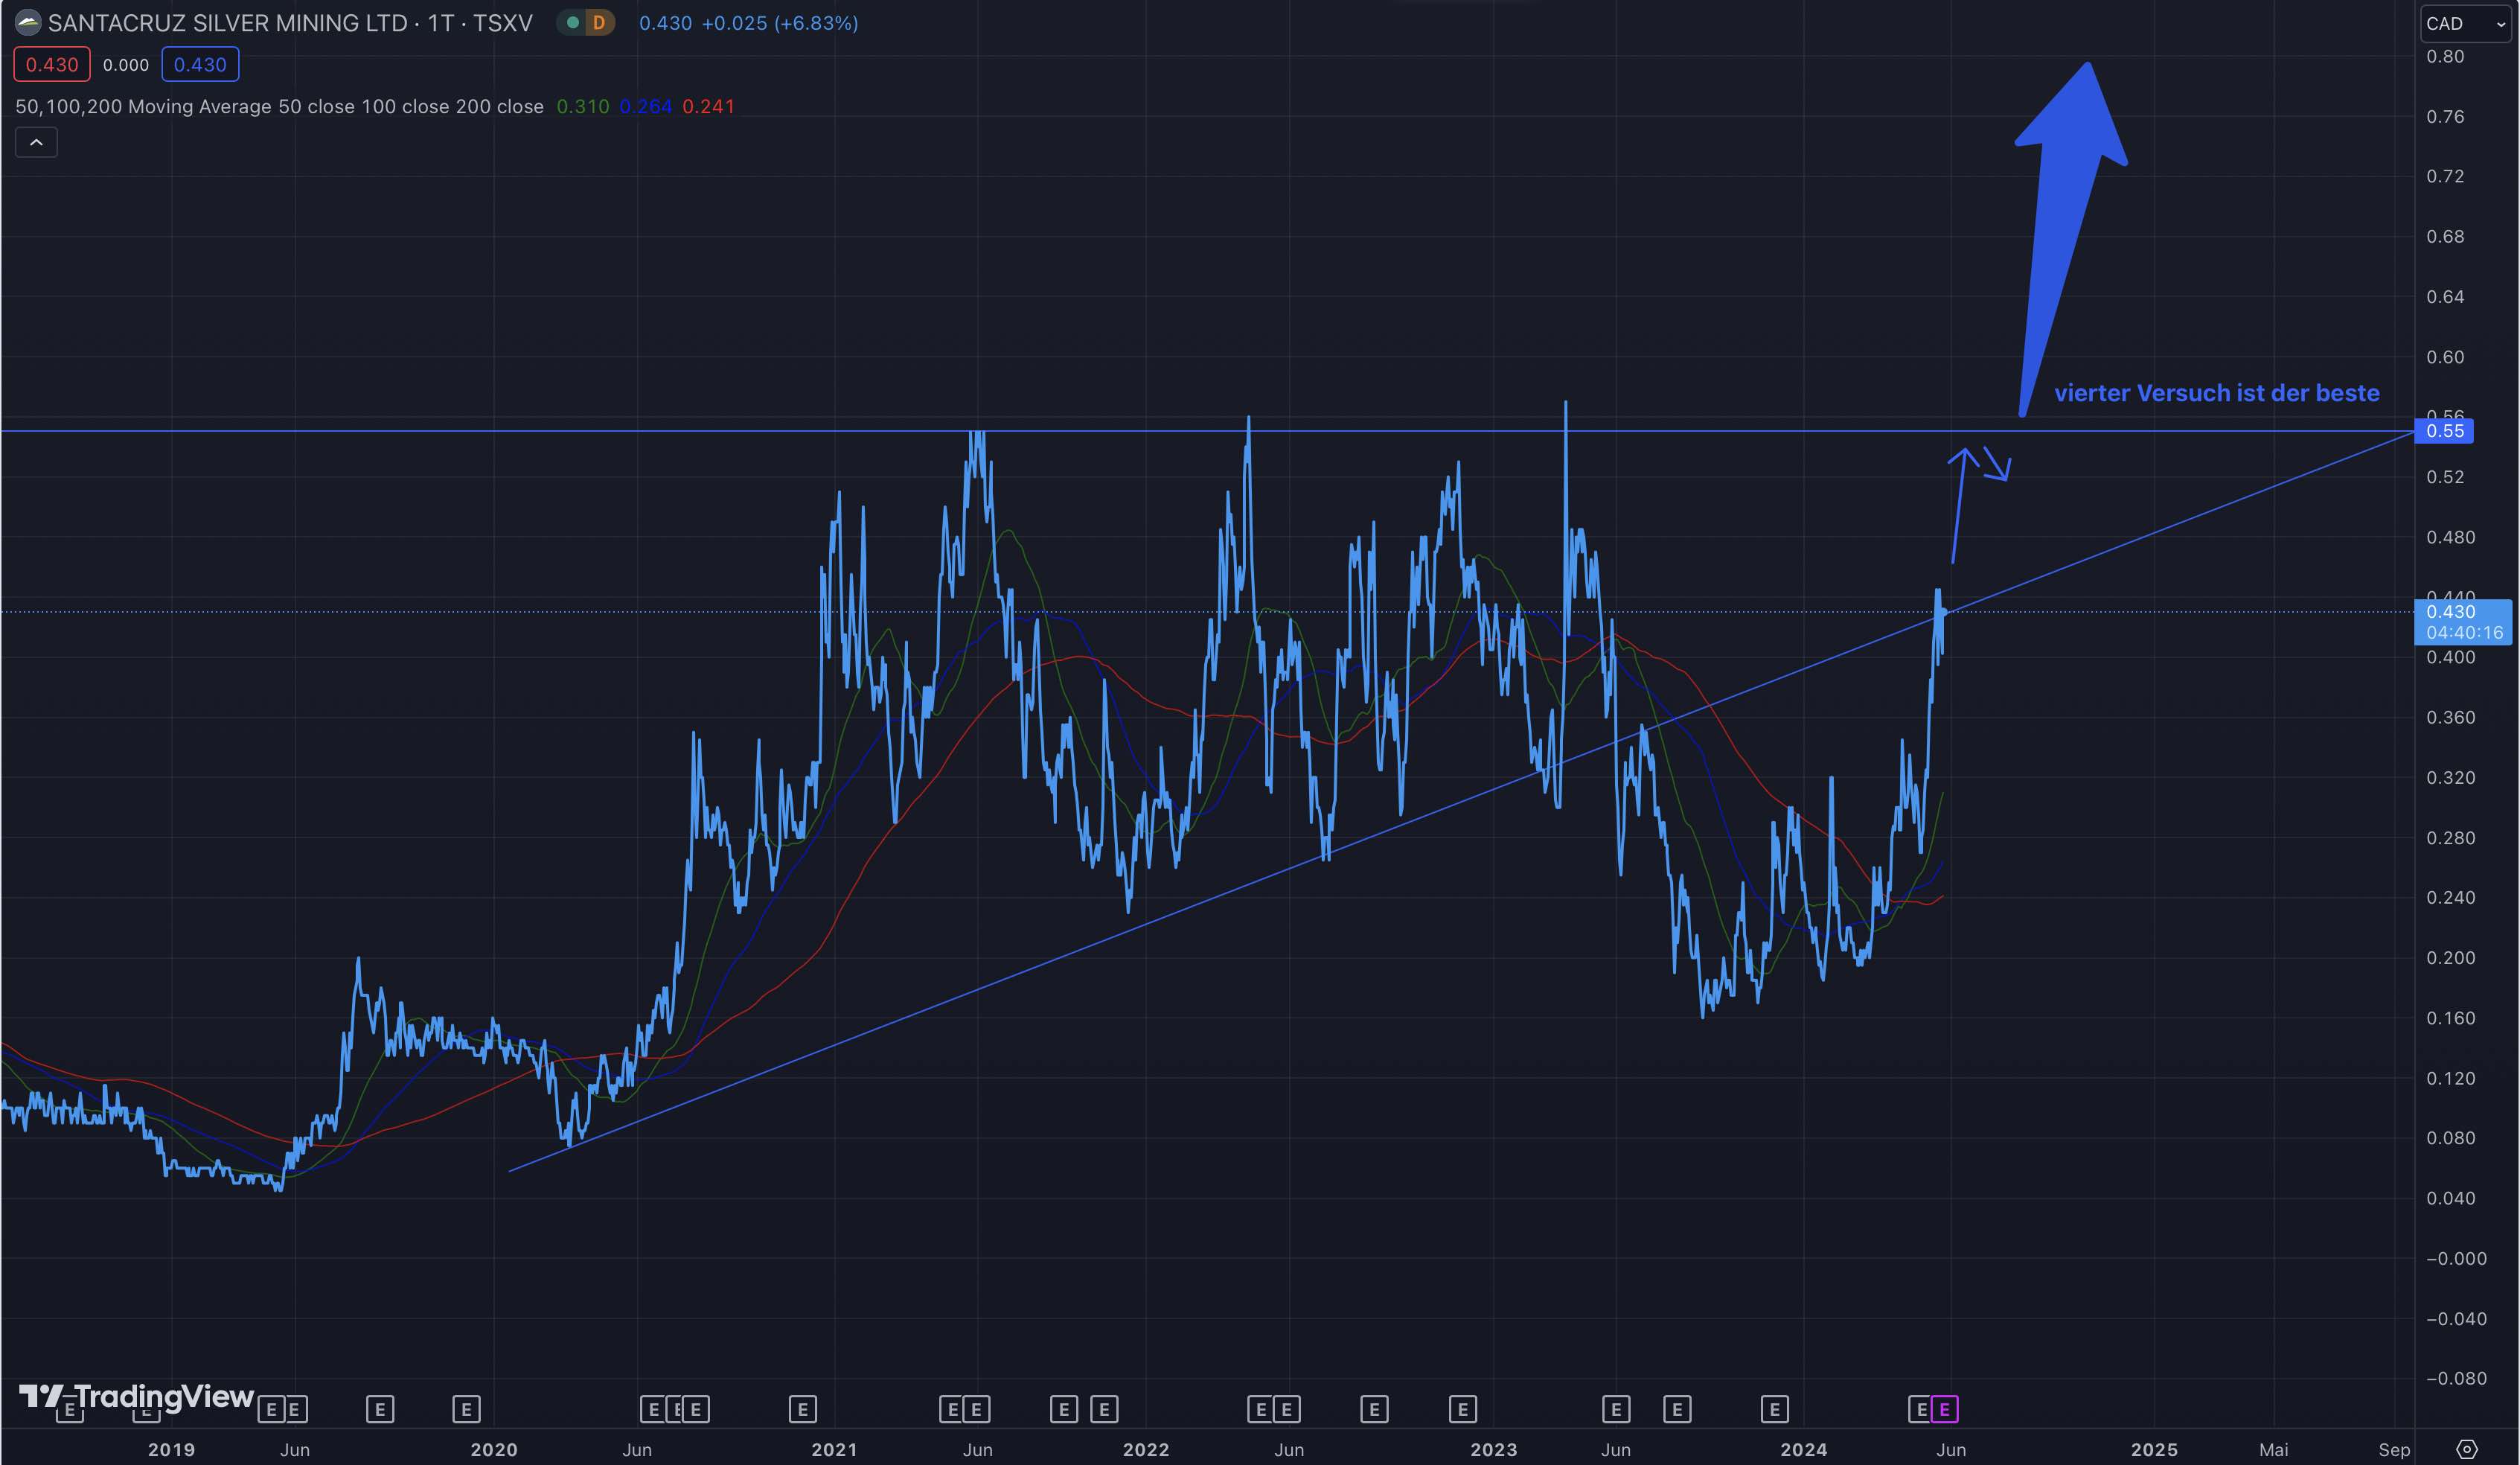Click the blue 0.430 buy price button
This screenshot has width=2520, height=1465.
tap(200, 65)
